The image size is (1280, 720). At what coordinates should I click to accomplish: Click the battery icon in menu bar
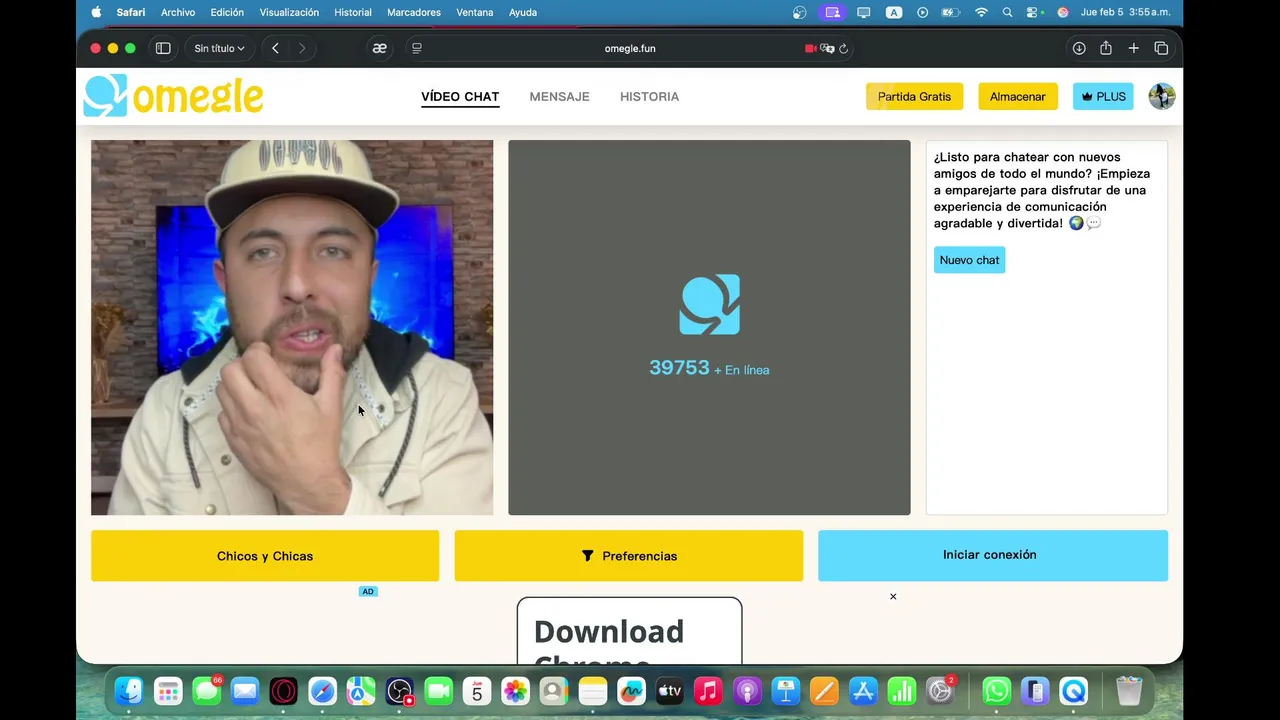point(951,12)
